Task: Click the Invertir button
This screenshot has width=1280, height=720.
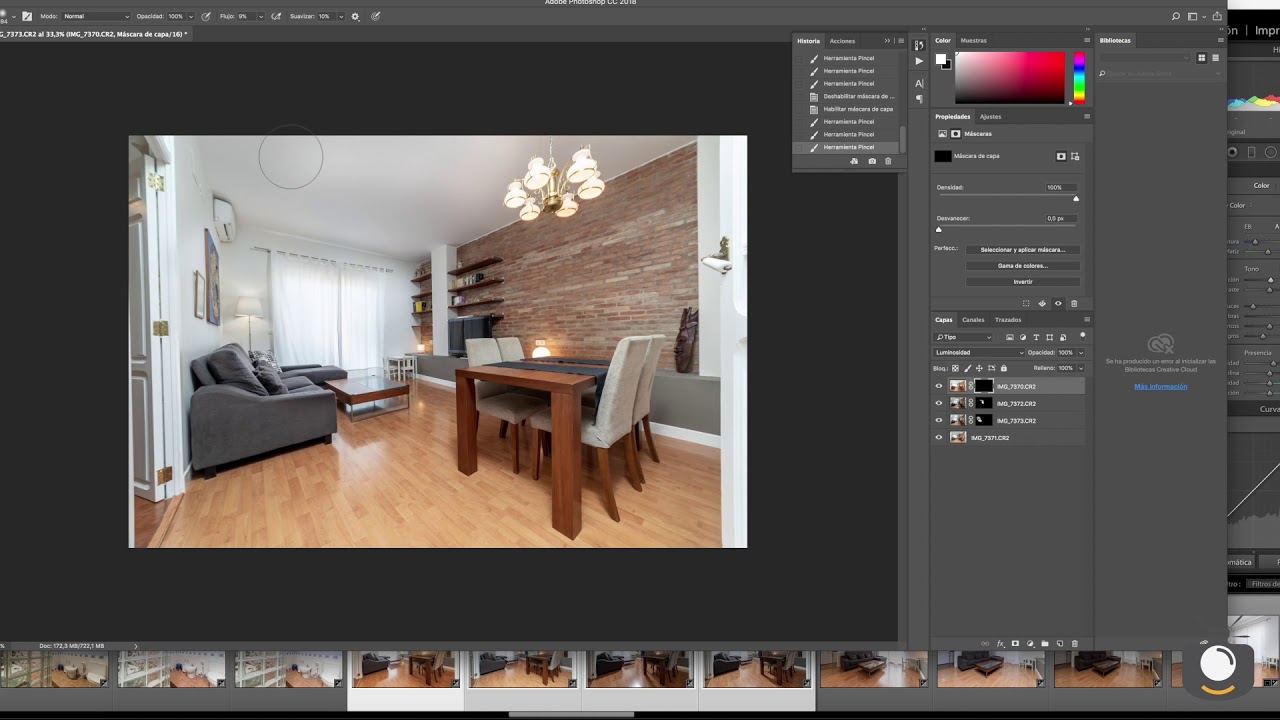Action: tap(1022, 282)
